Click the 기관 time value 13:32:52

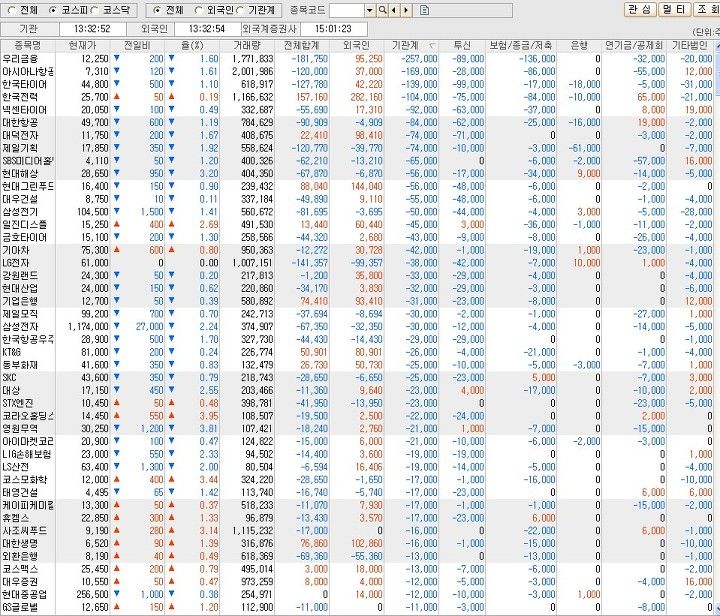point(92,29)
